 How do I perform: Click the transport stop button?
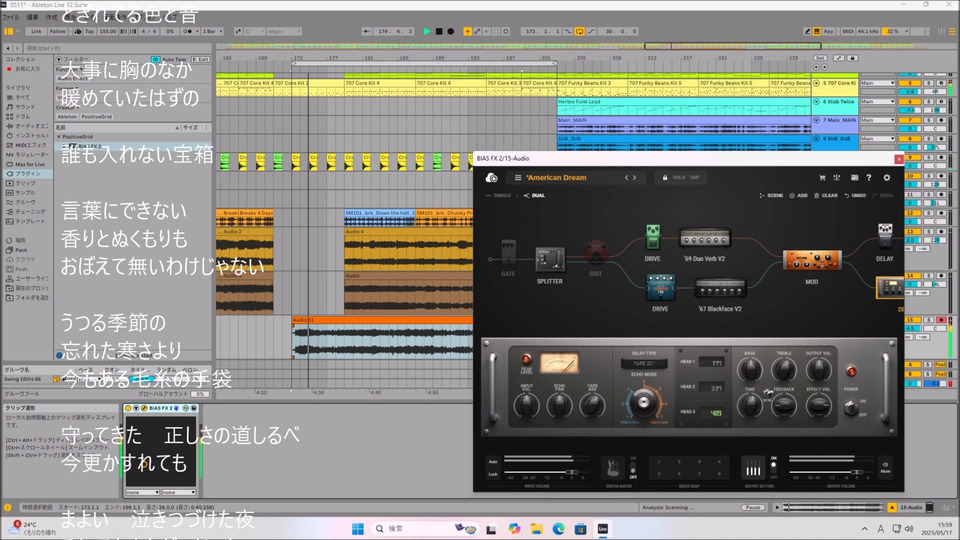[439, 31]
